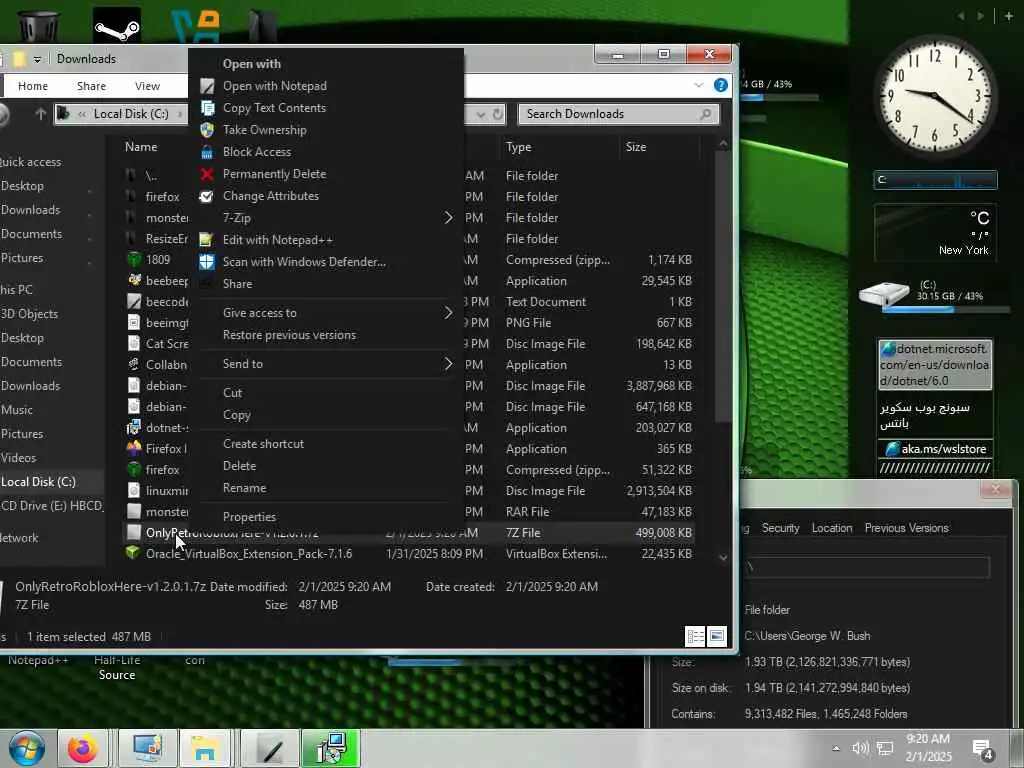The height and width of the screenshot is (768, 1024).
Task: Open the notification center icon
Action: point(982,749)
